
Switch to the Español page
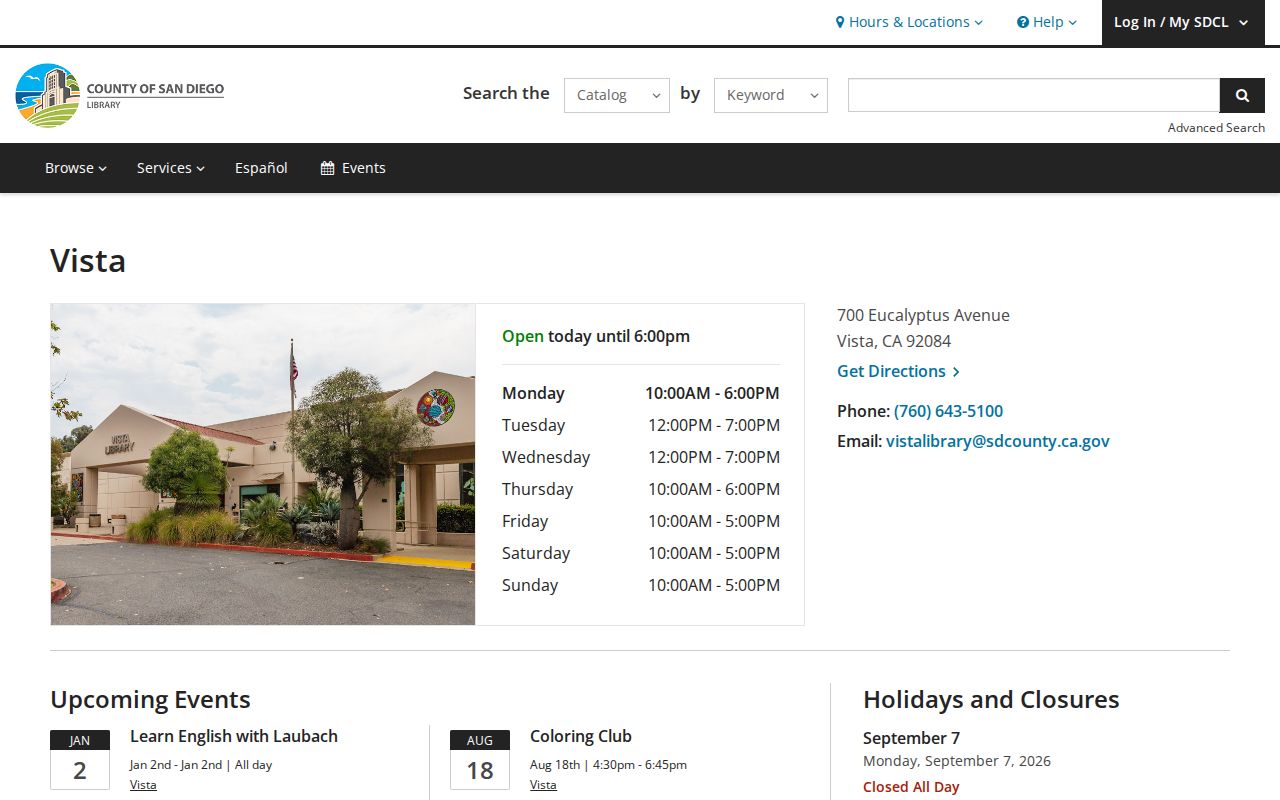[x=261, y=168]
